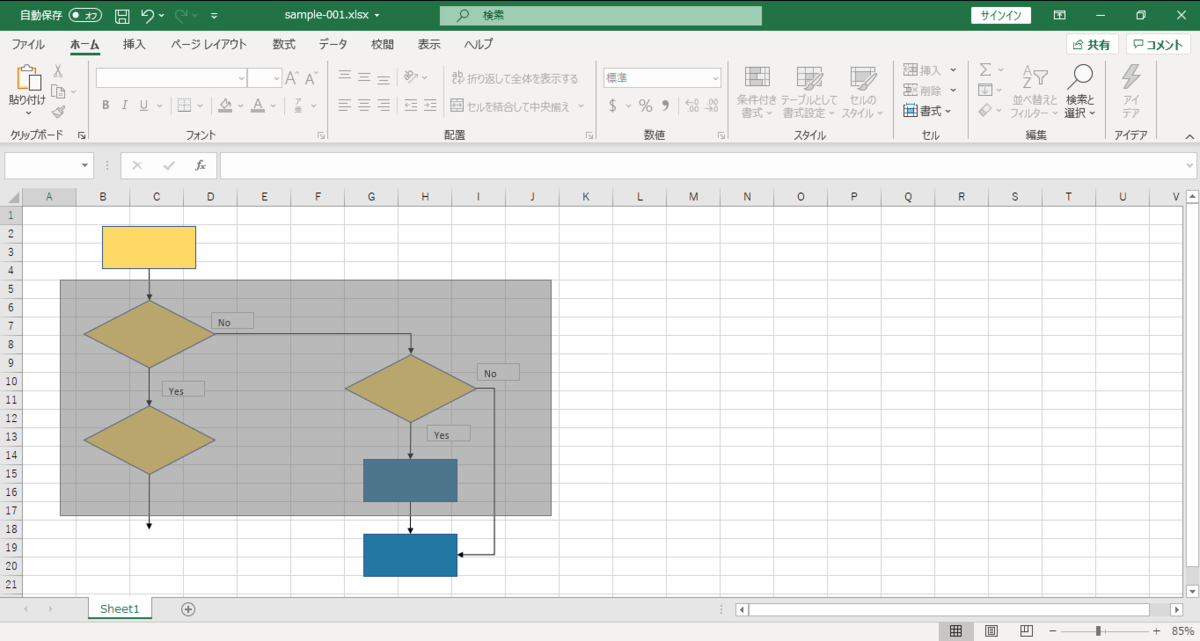The height and width of the screenshot is (641, 1200).
Task: Click the 挿入 fx function button
Action: point(199,165)
